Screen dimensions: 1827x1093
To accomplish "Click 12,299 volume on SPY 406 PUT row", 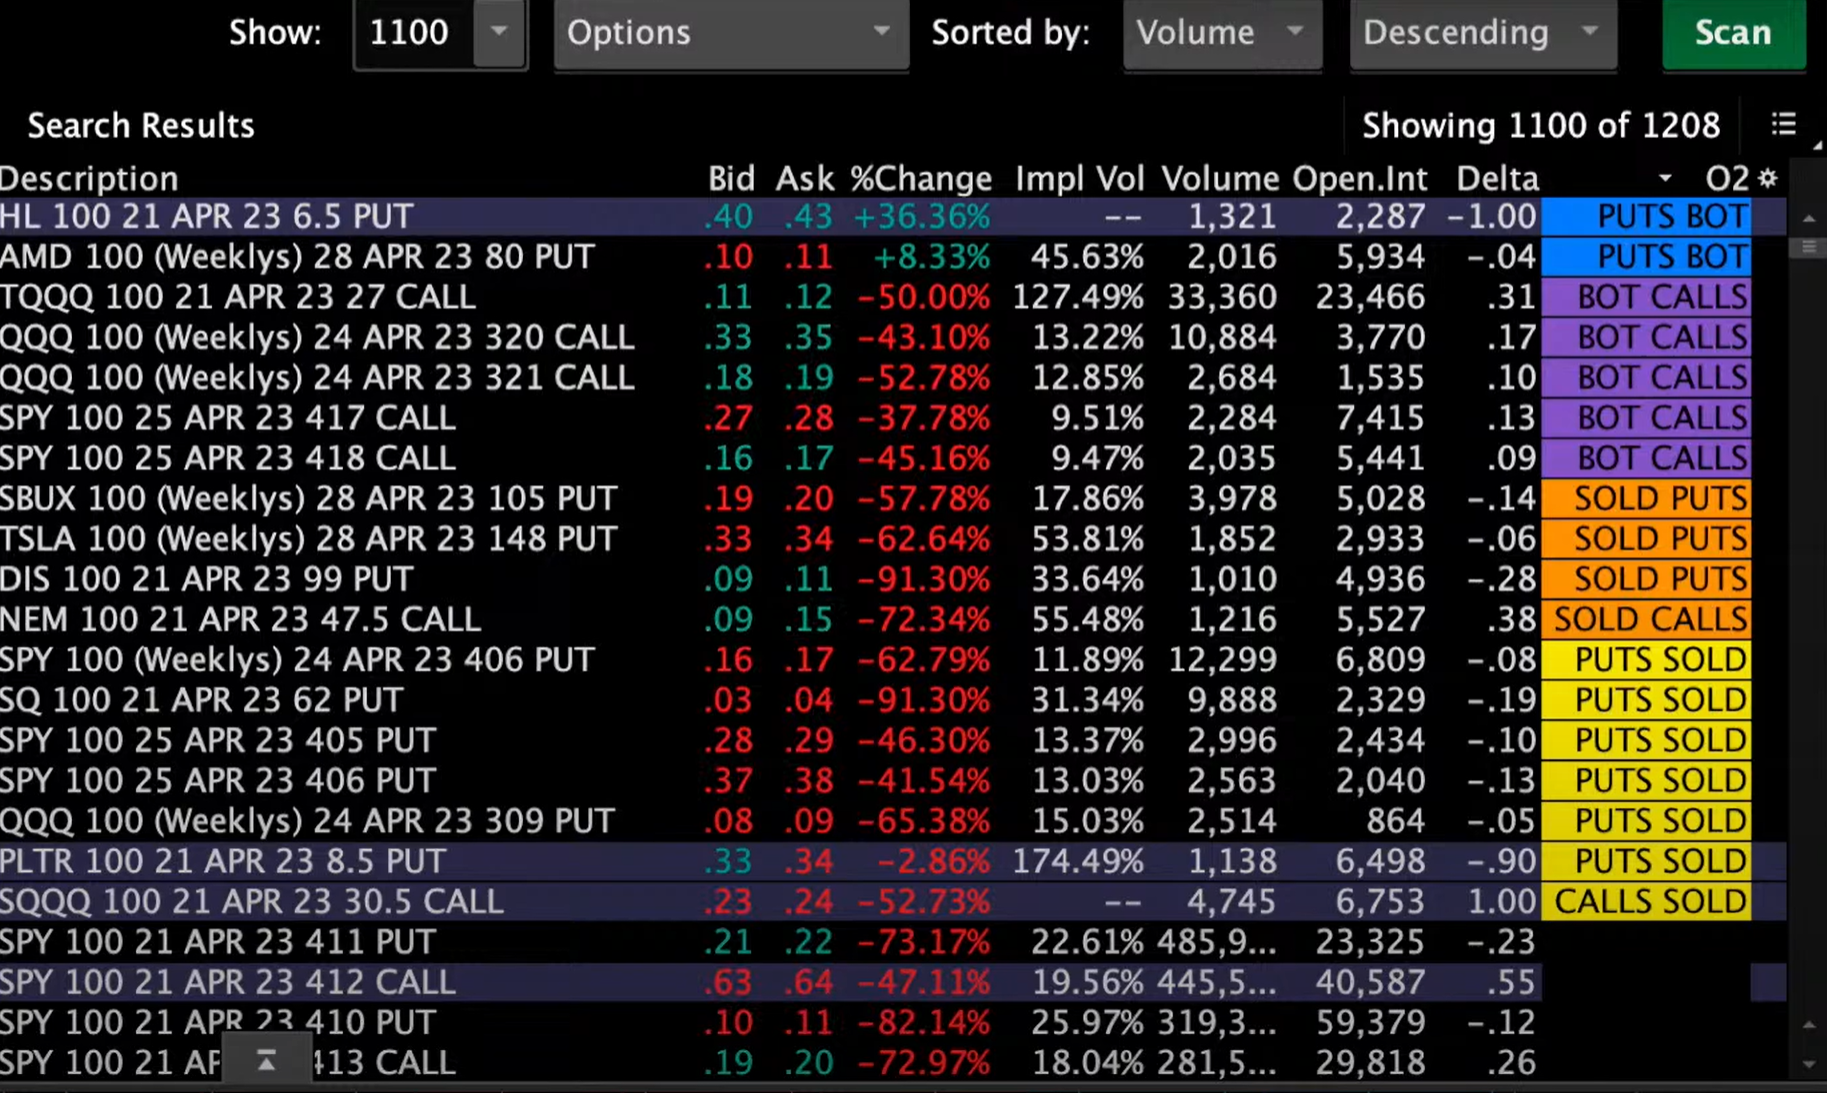I will 1221,660.
